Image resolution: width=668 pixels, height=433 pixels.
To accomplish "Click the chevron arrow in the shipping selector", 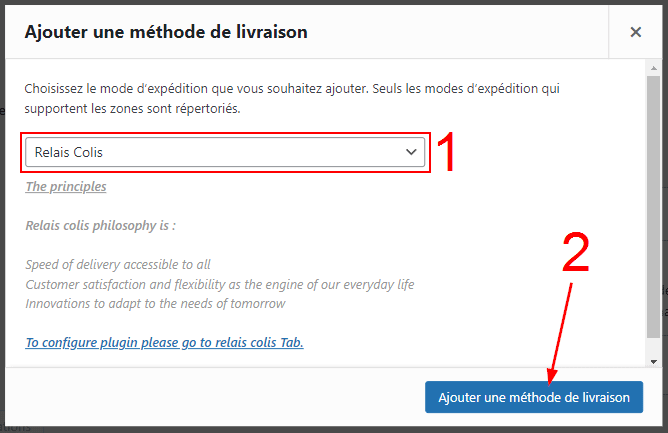I will pos(410,152).
